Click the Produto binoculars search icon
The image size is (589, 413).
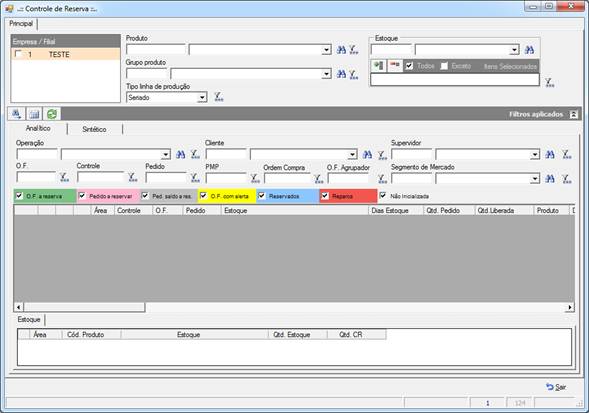(341, 50)
